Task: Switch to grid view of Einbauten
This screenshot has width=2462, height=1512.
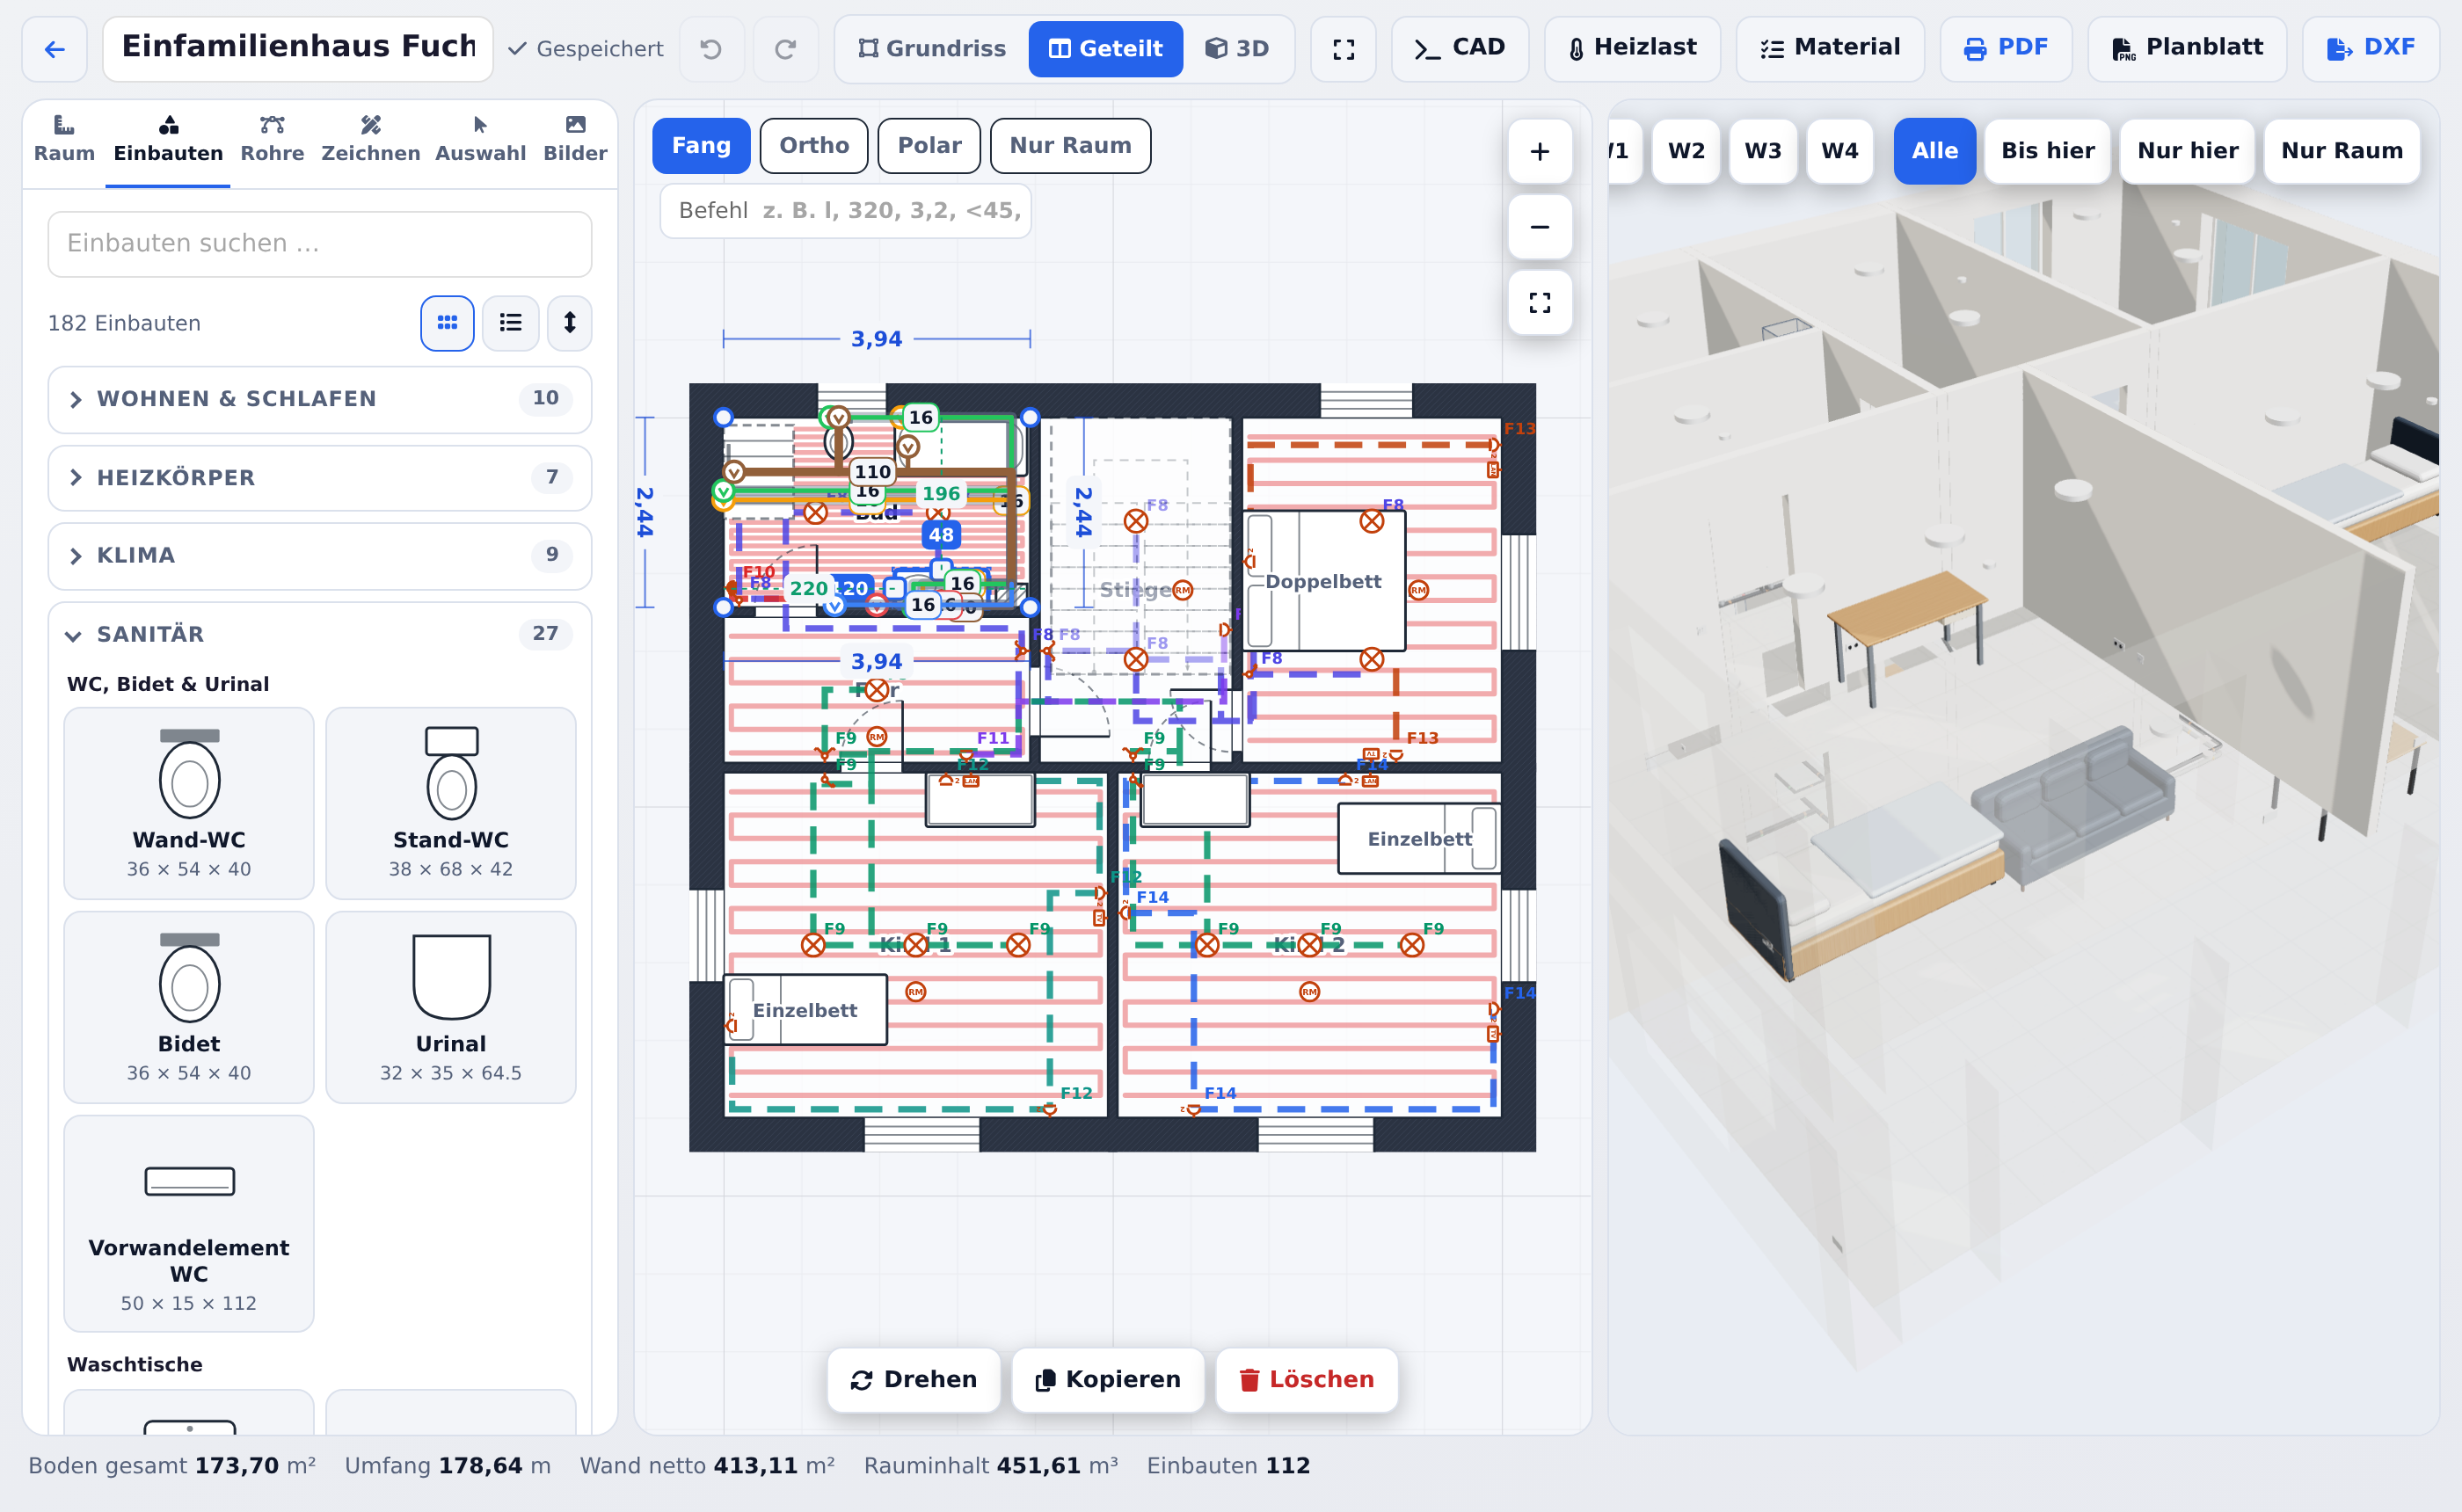Action: [x=447, y=323]
